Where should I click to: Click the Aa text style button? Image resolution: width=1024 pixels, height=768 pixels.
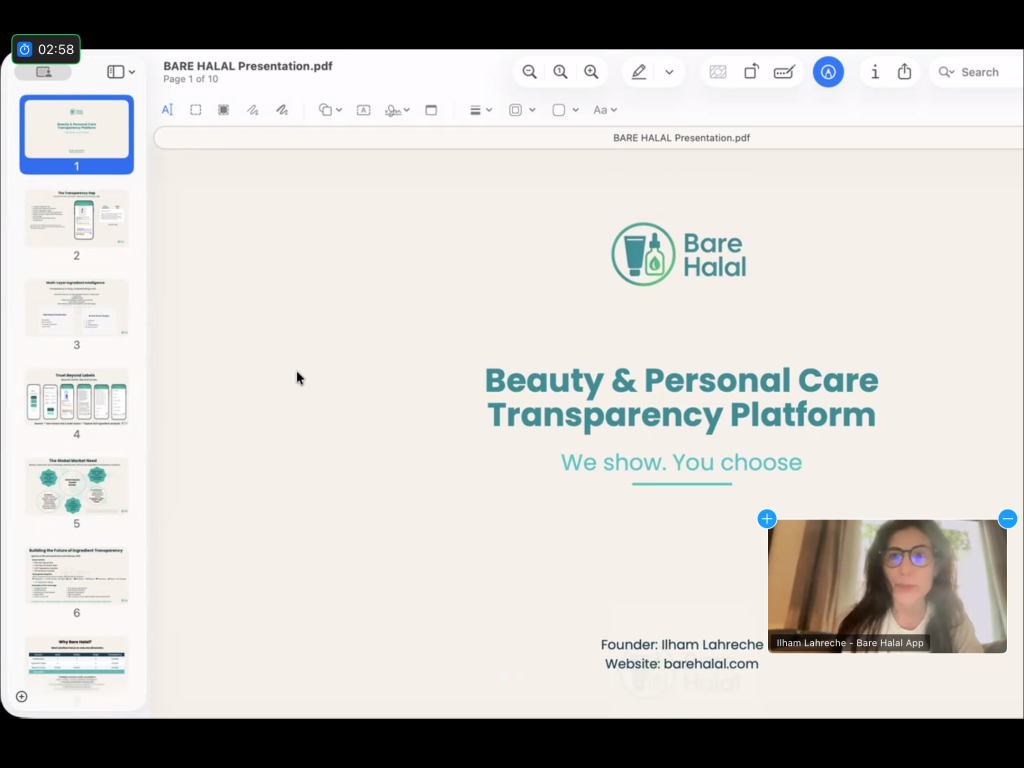600,110
